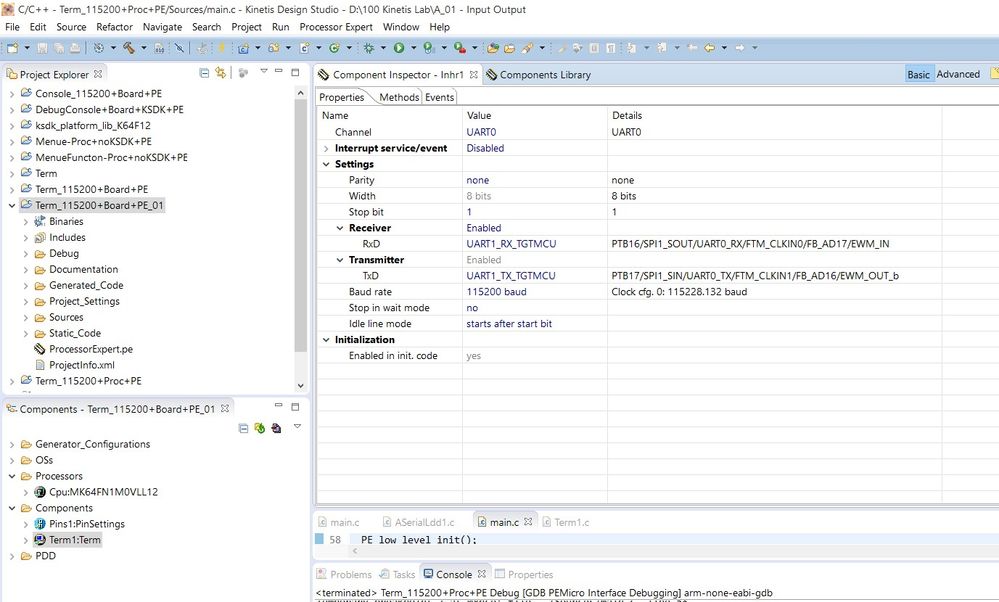Click the binary file icon in toolbar
The height and width of the screenshot is (602, 999).
[159, 48]
